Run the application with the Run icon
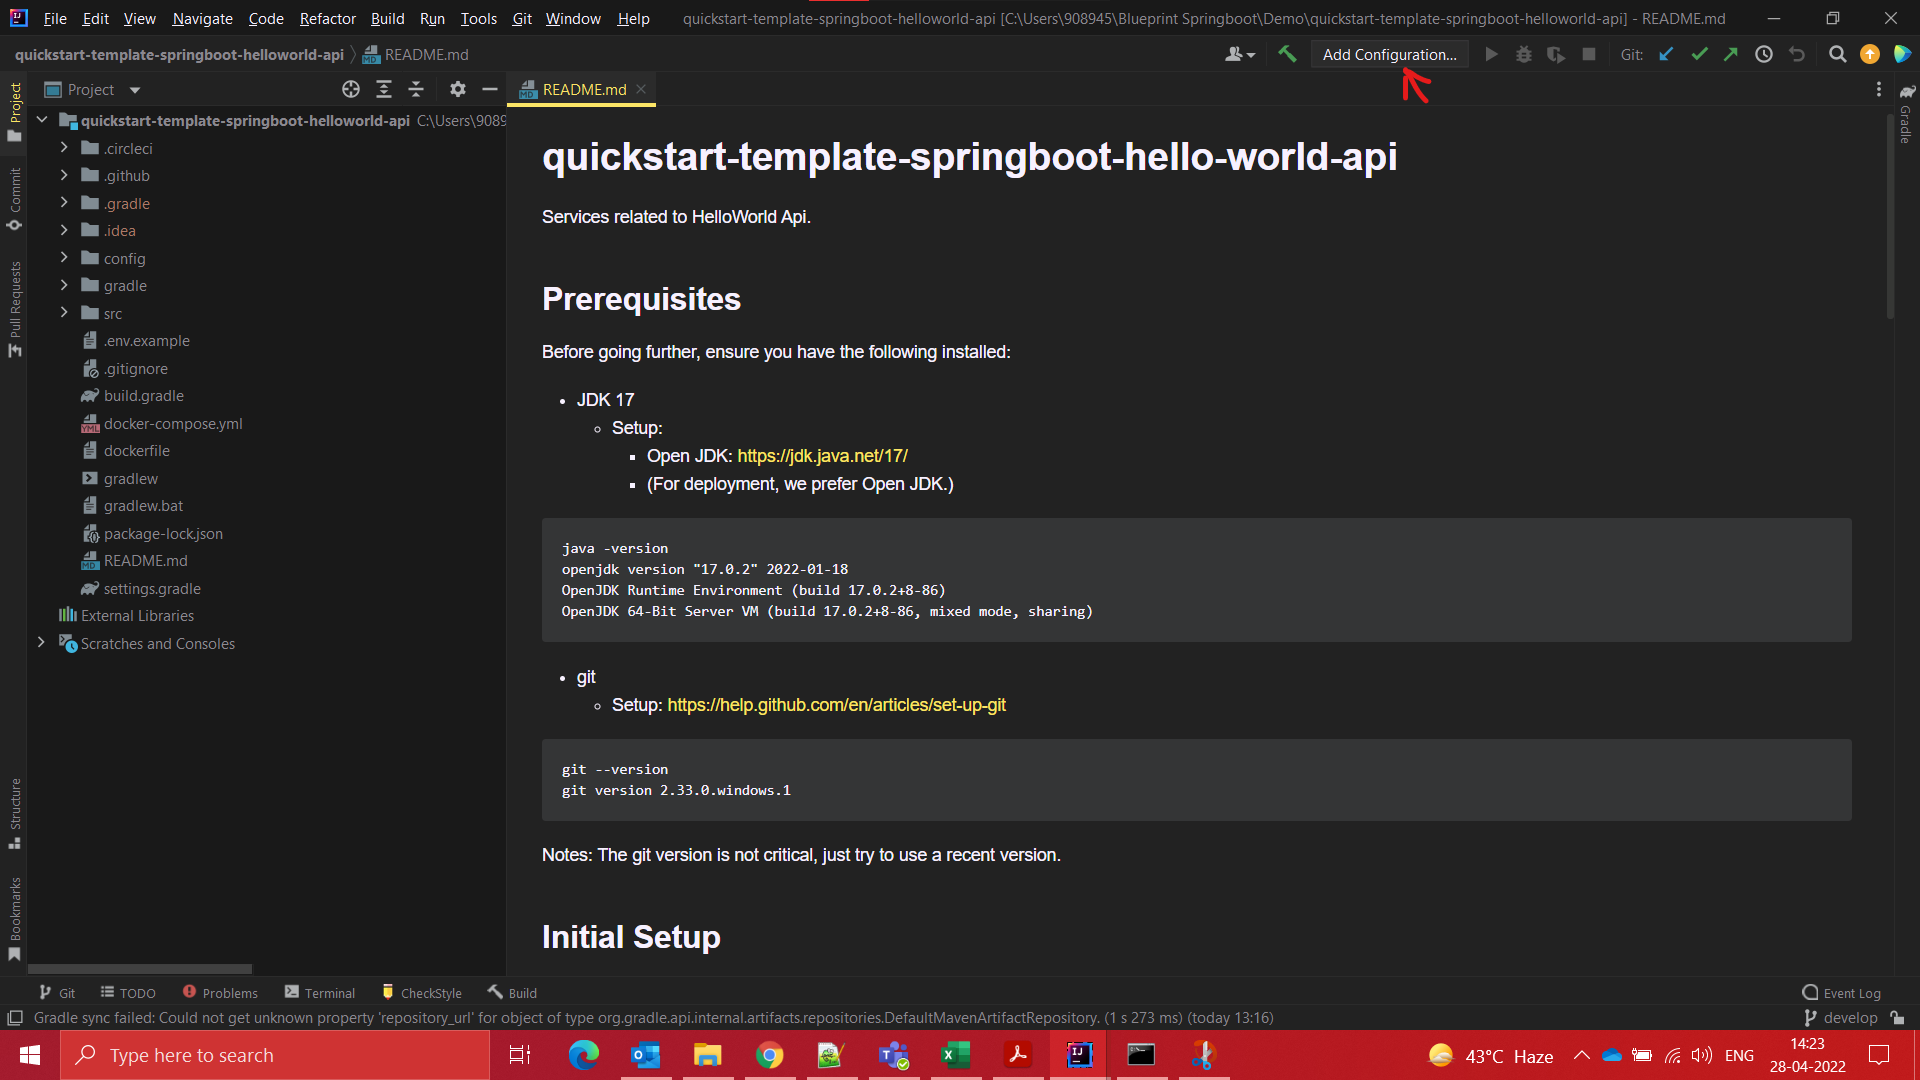 pyautogui.click(x=1490, y=54)
